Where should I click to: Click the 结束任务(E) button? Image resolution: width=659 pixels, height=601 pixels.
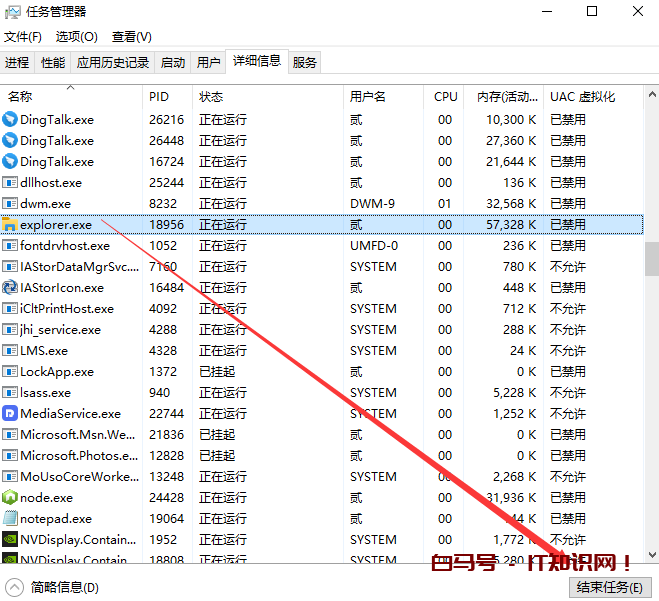click(609, 587)
